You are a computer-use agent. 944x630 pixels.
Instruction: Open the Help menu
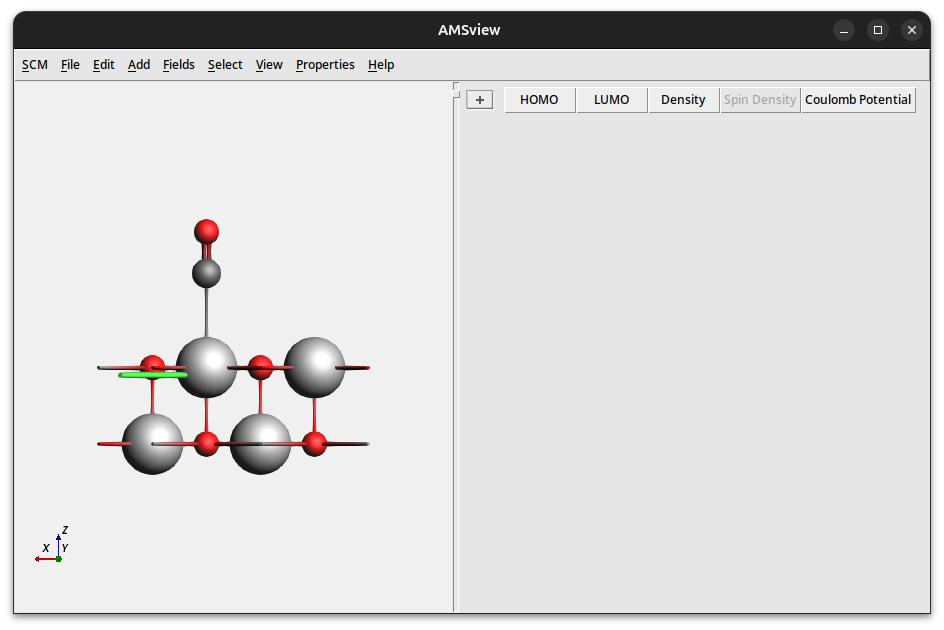click(x=381, y=65)
